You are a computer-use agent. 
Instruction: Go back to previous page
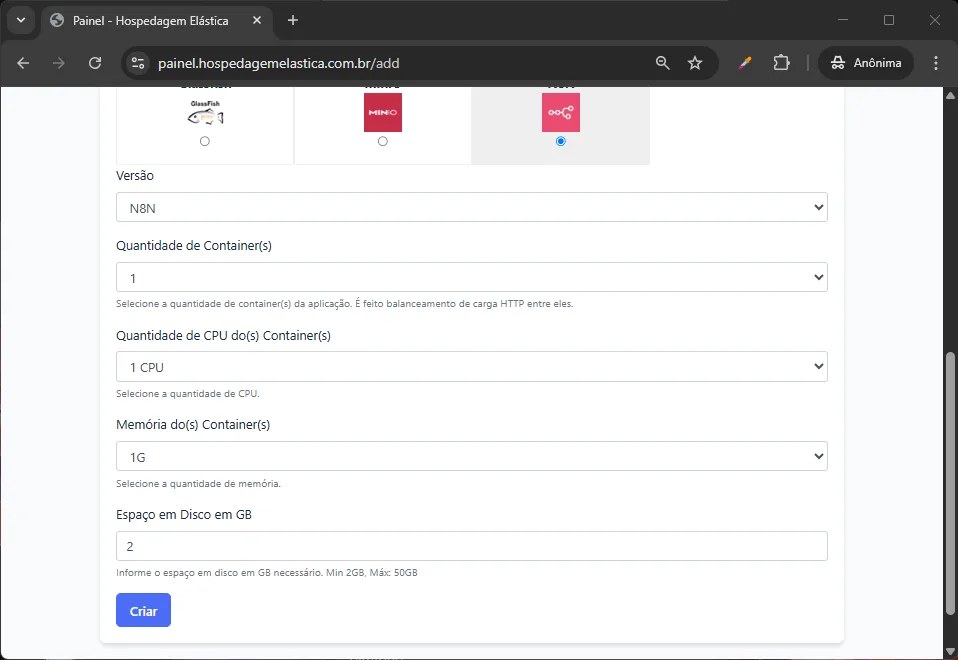point(23,63)
